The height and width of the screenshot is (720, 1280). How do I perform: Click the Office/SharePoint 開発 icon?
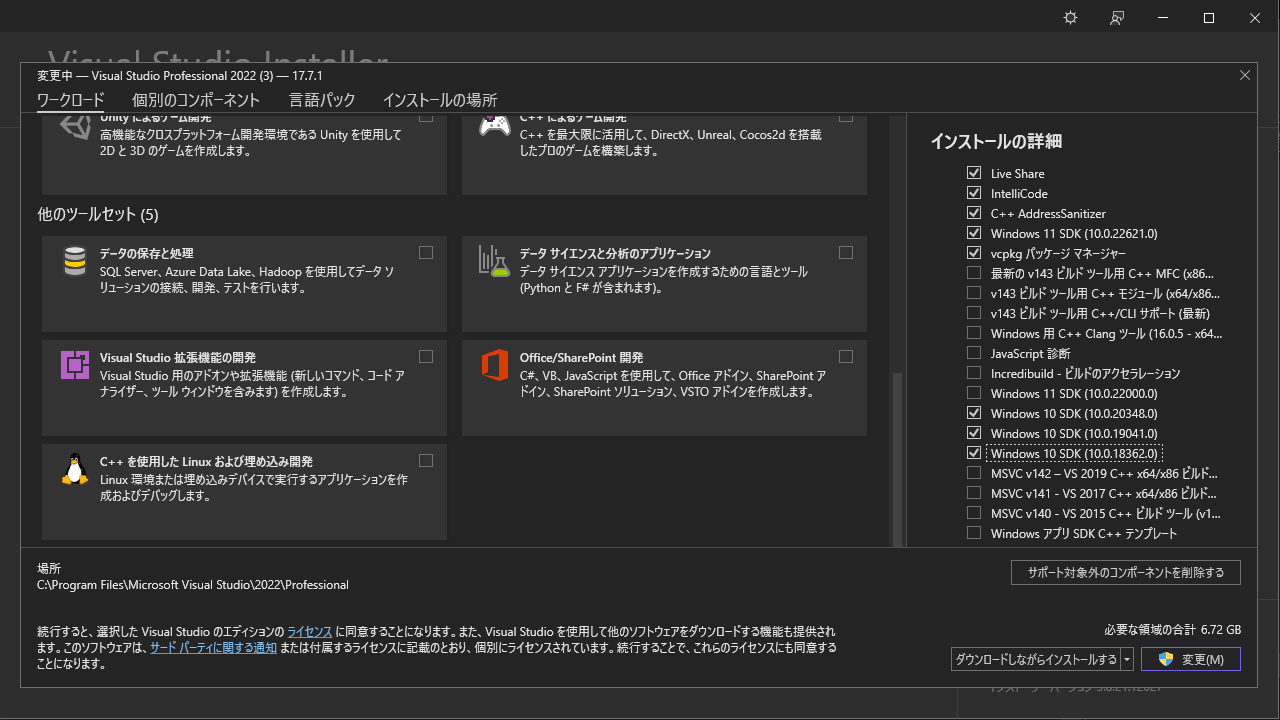coord(494,365)
